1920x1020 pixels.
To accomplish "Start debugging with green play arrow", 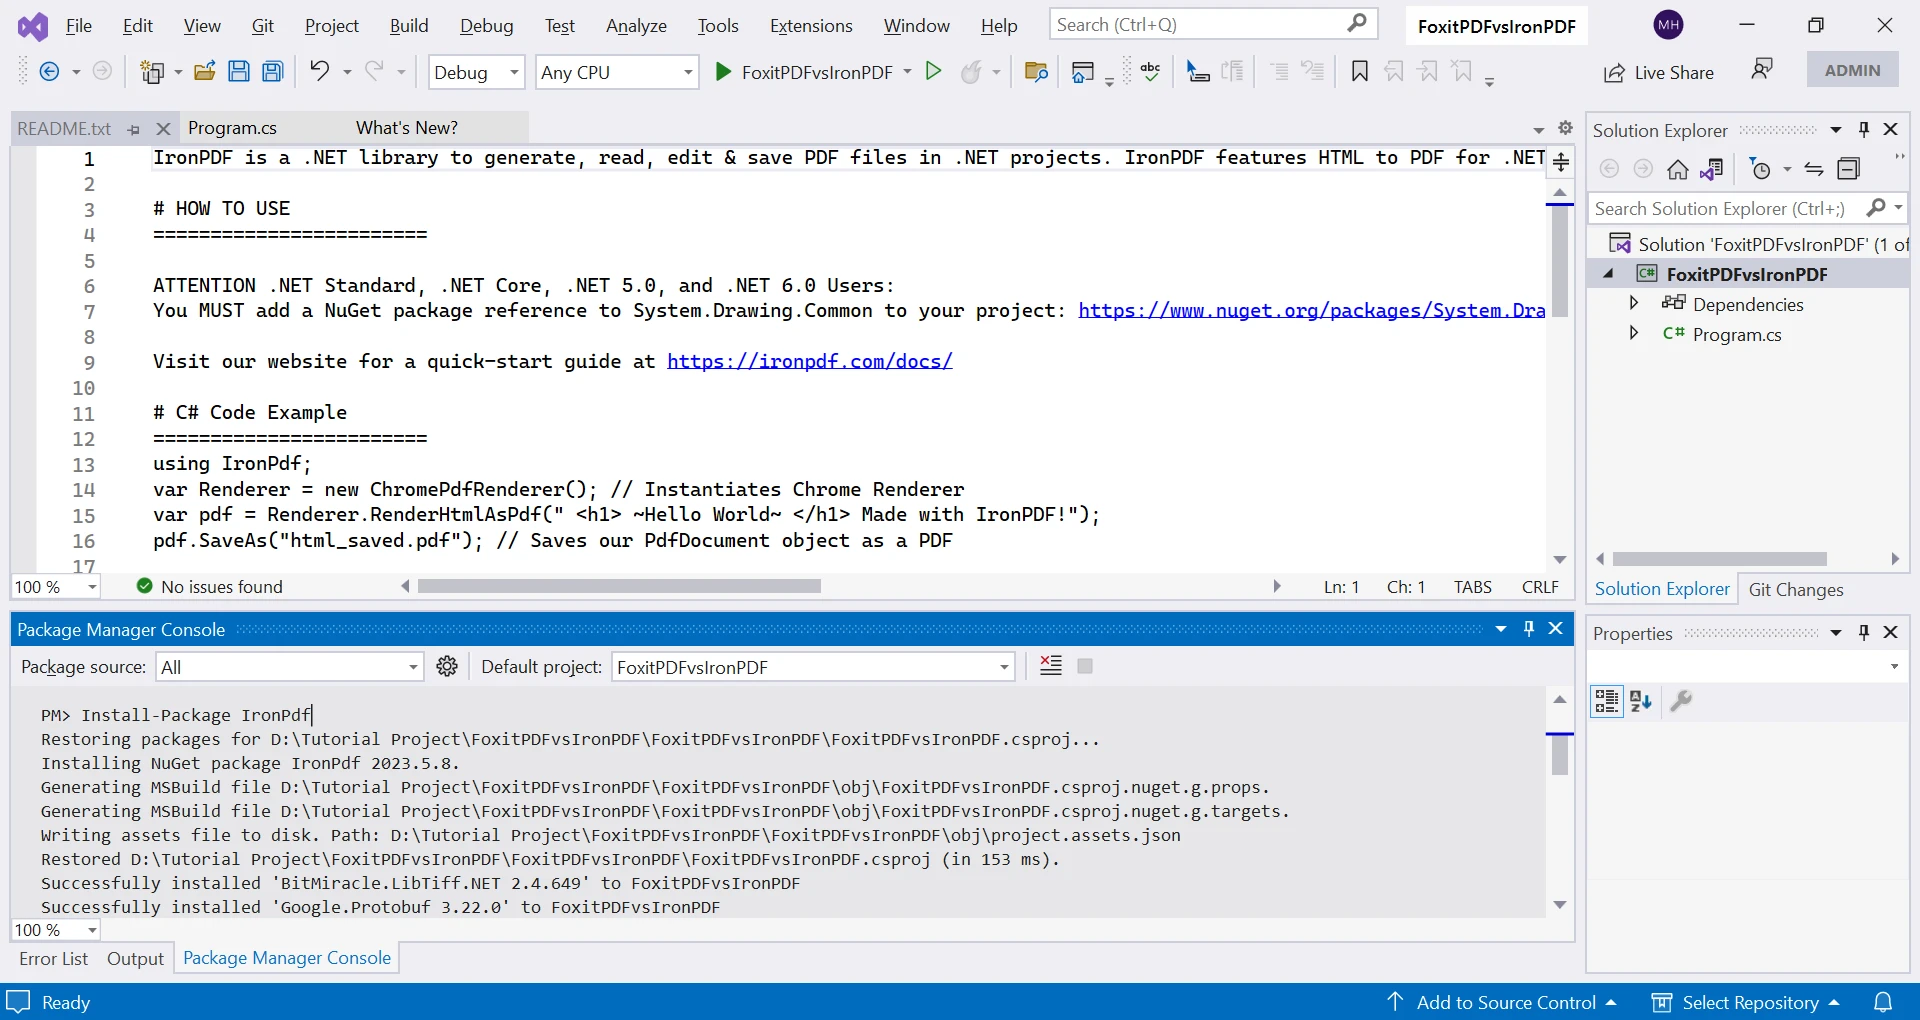I will pos(723,71).
